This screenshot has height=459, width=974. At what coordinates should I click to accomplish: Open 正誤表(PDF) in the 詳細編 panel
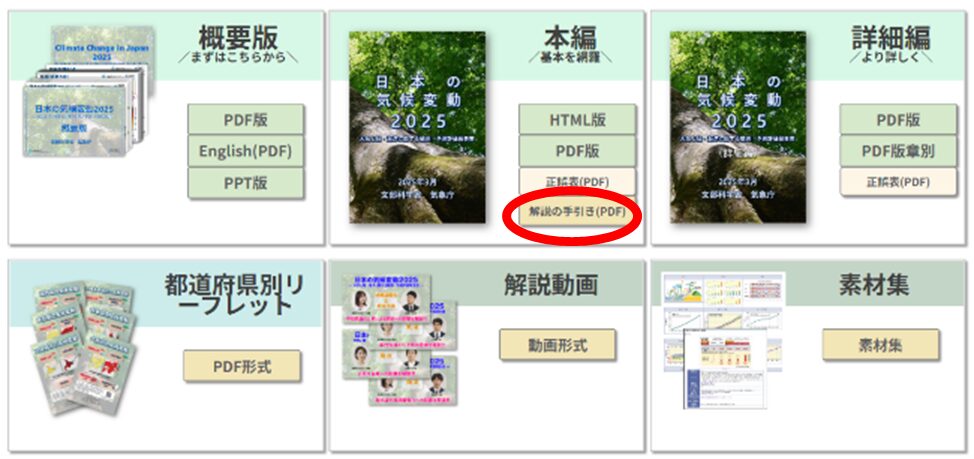[898, 182]
